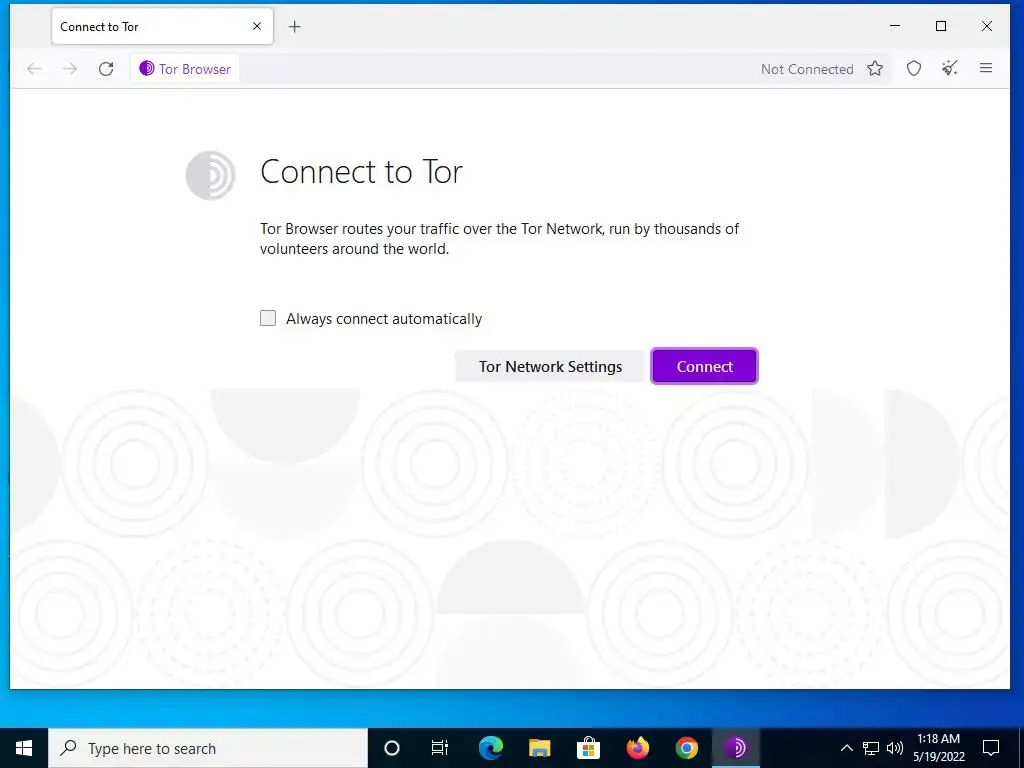This screenshot has width=1024, height=768.
Task: Go back to previous page
Action: pyautogui.click(x=34, y=69)
